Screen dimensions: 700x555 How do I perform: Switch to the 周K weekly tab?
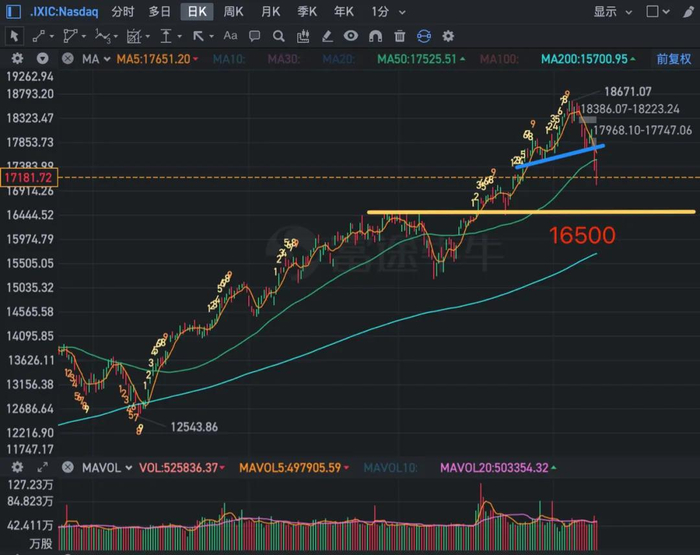coord(233,12)
